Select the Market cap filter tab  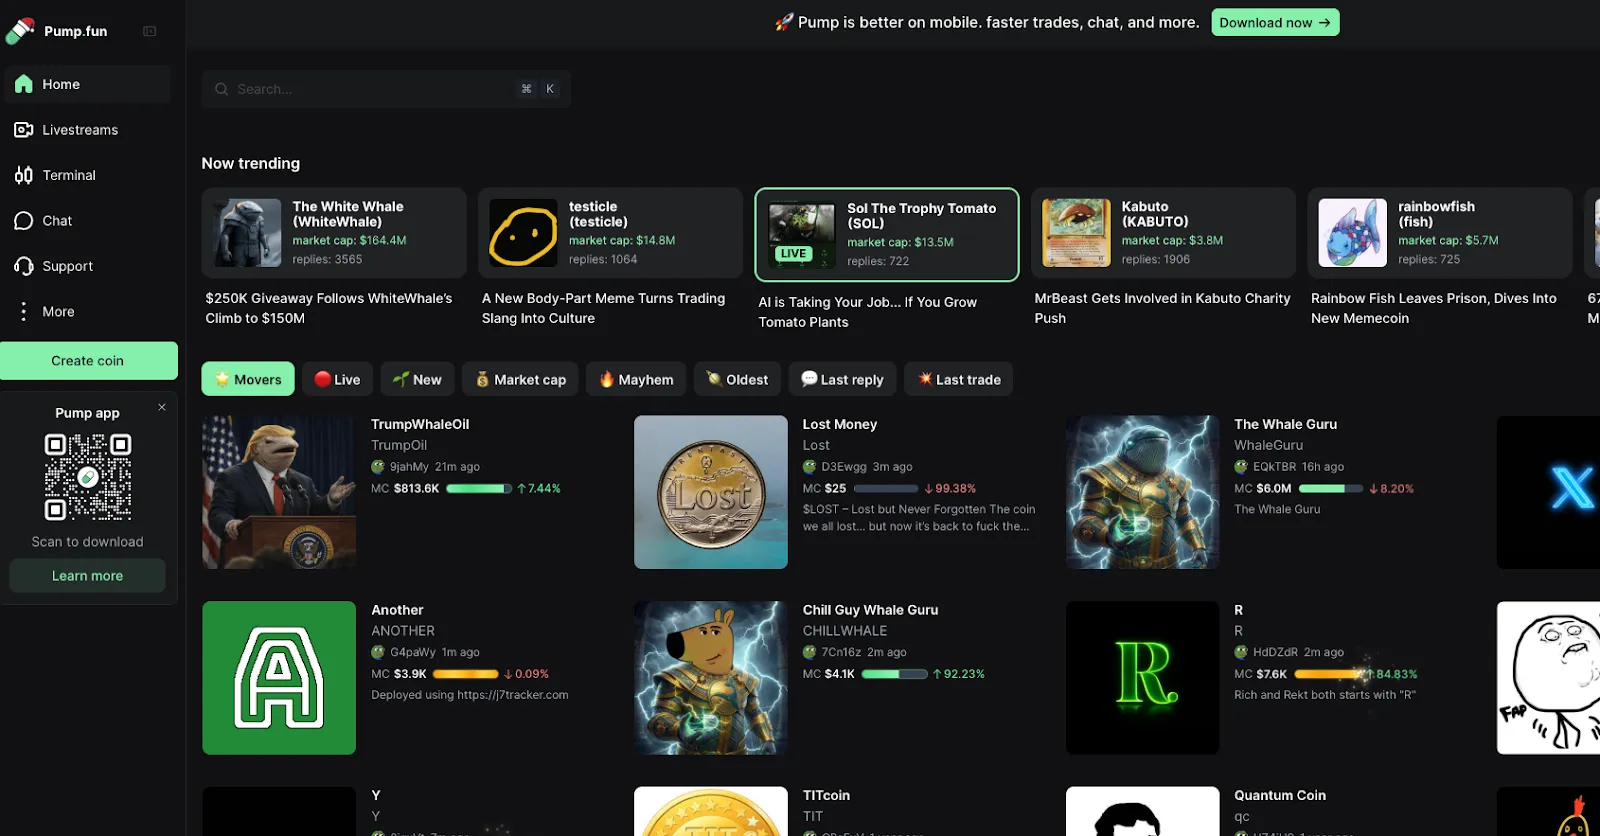click(x=520, y=379)
